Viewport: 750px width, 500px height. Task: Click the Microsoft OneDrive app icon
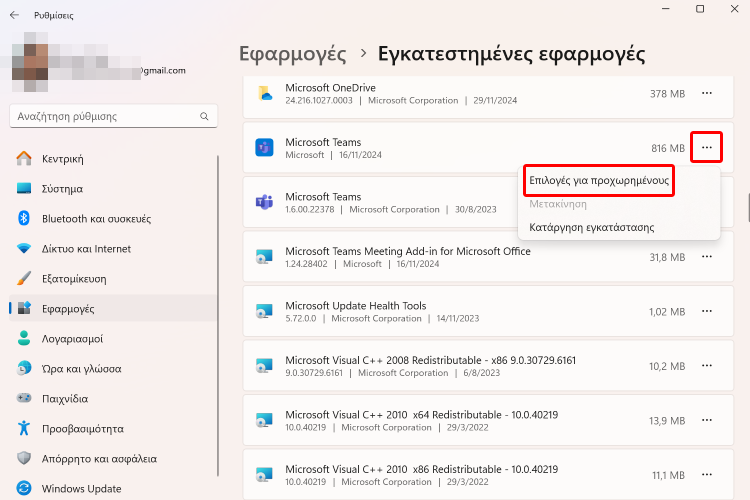265,93
